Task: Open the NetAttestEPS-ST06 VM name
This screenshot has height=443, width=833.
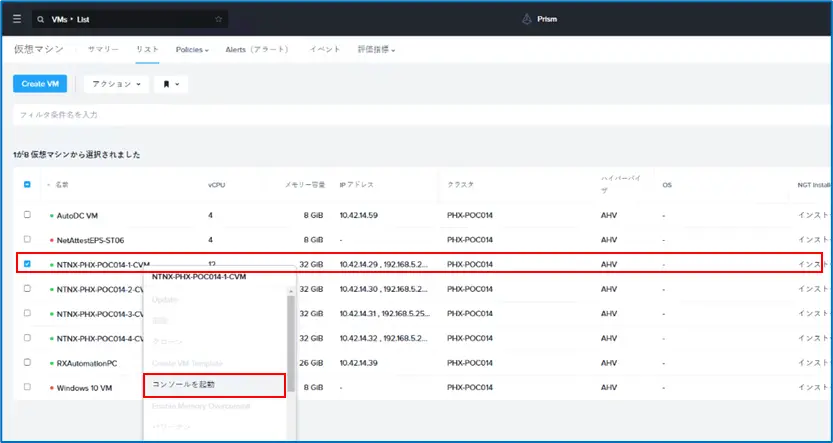Action: pos(90,240)
